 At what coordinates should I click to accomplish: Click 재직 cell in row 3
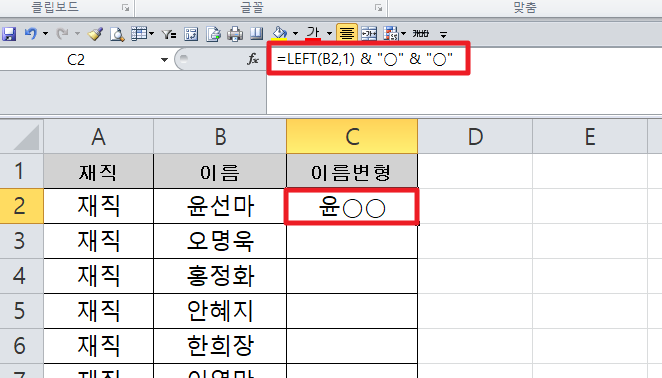pyautogui.click(x=98, y=241)
